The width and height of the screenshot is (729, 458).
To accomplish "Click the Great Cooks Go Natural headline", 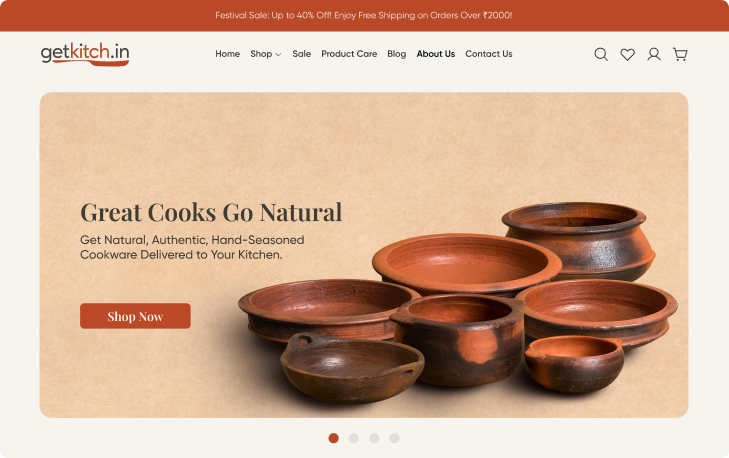I will pos(211,212).
